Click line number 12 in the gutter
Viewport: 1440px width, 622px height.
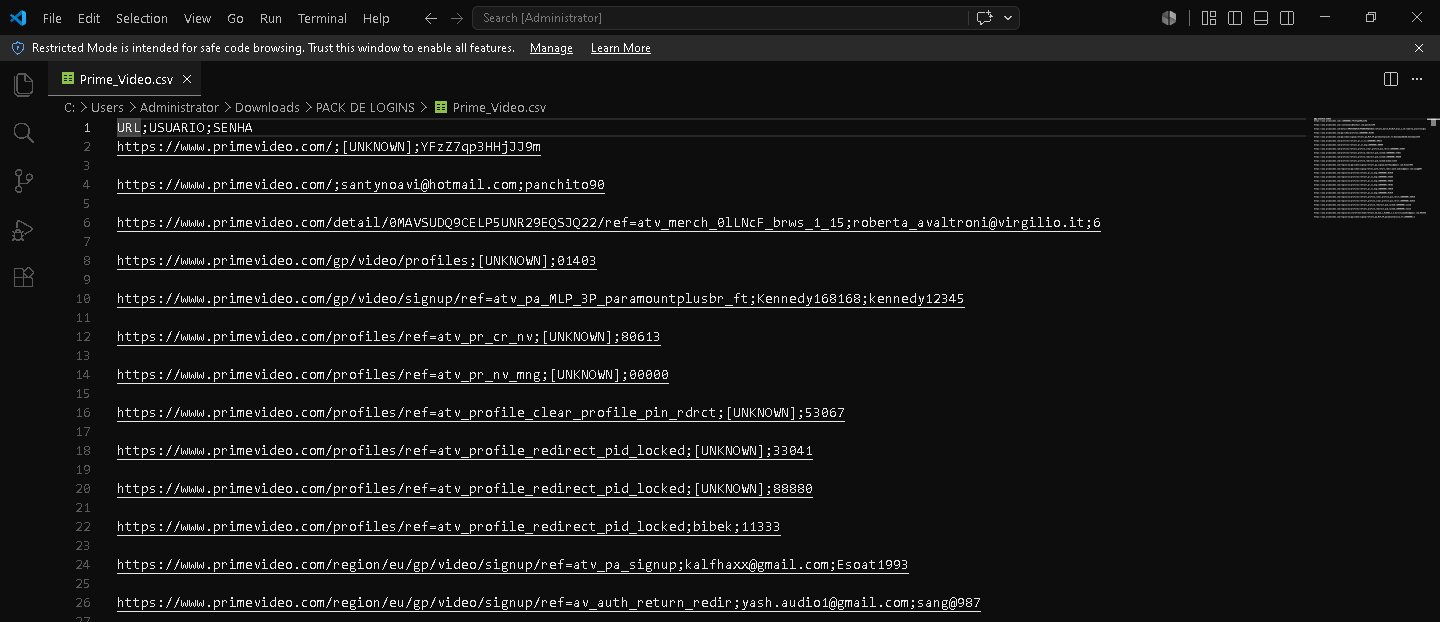click(x=83, y=336)
